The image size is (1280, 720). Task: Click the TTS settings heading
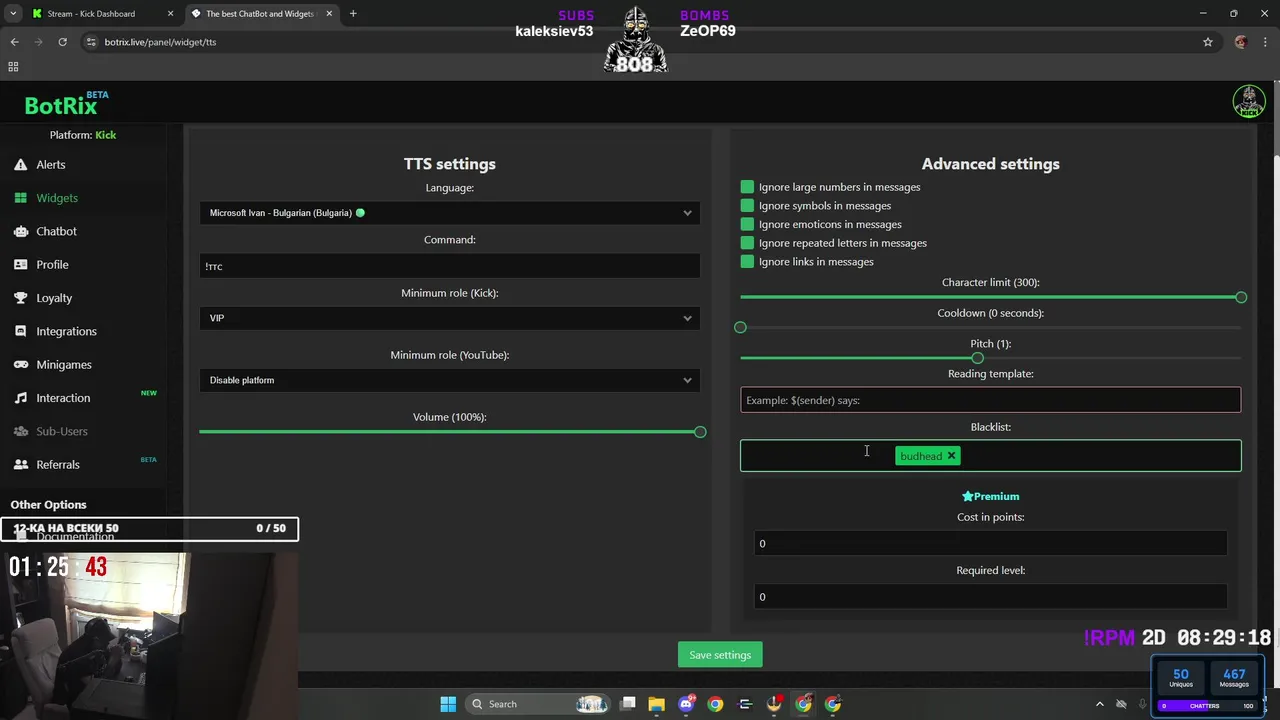(x=450, y=164)
